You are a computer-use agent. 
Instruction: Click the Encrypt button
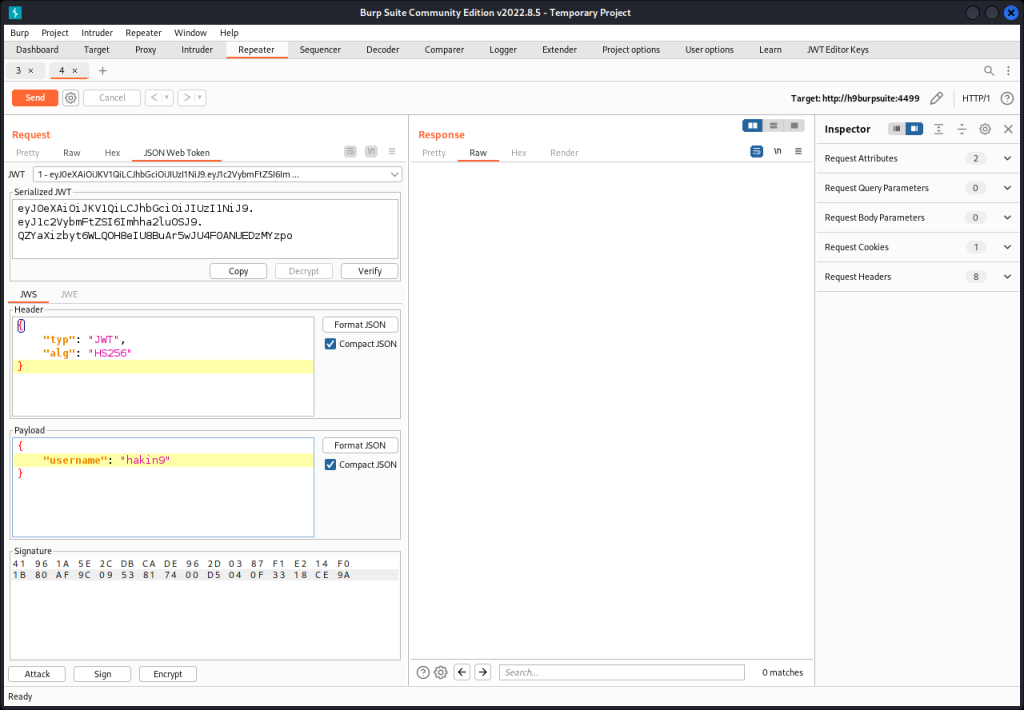point(168,674)
